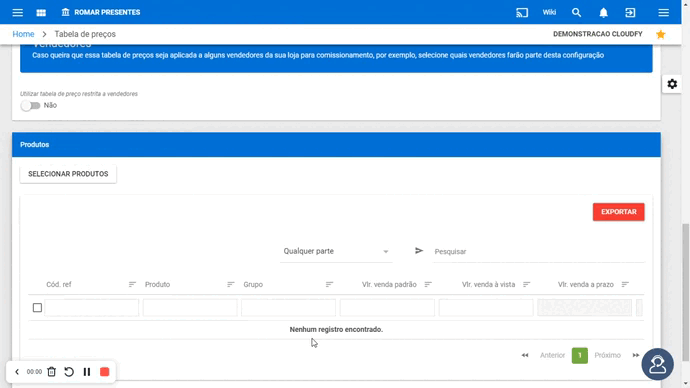This screenshot has height=388, width=690.
Task: Select page 1 in pagination
Action: pyautogui.click(x=580, y=355)
